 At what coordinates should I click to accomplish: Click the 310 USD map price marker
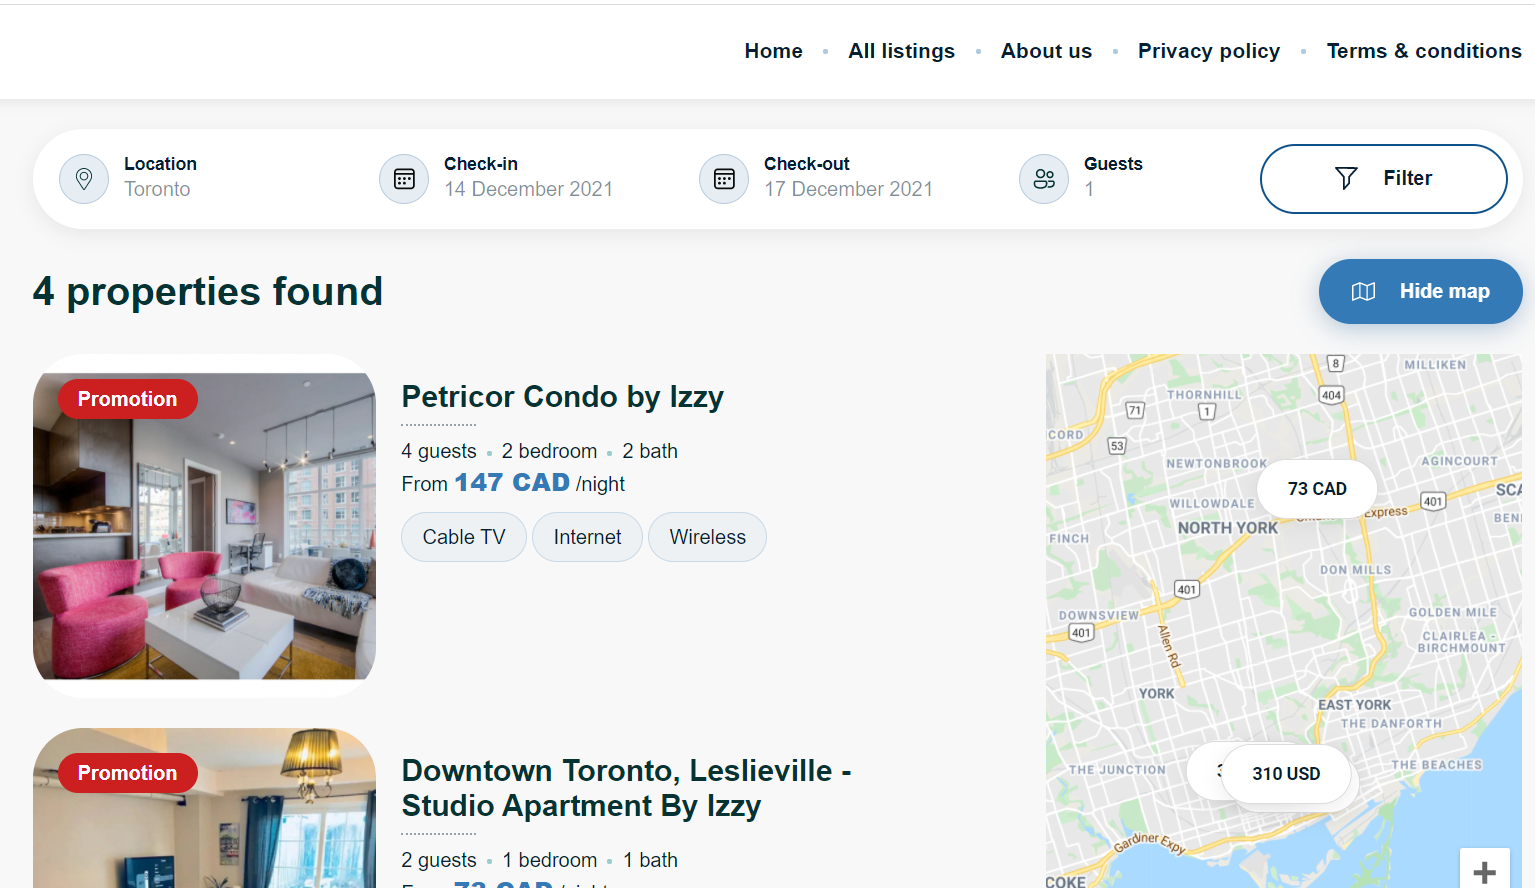(1286, 773)
